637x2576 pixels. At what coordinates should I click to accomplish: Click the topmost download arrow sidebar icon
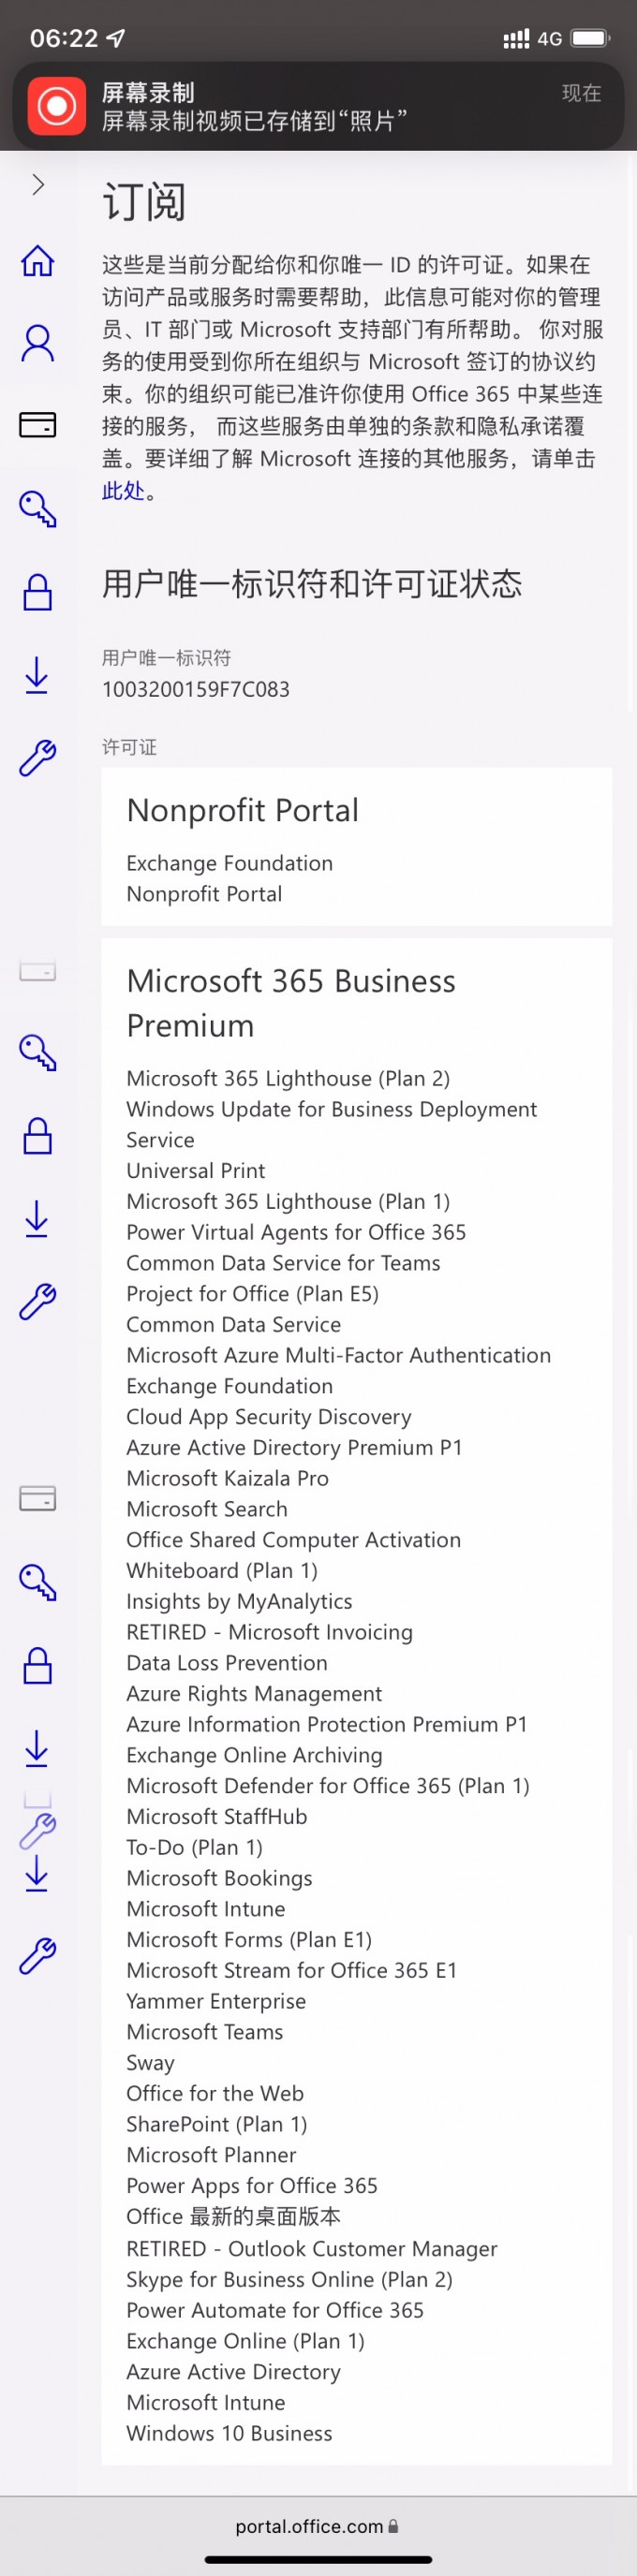point(37,675)
